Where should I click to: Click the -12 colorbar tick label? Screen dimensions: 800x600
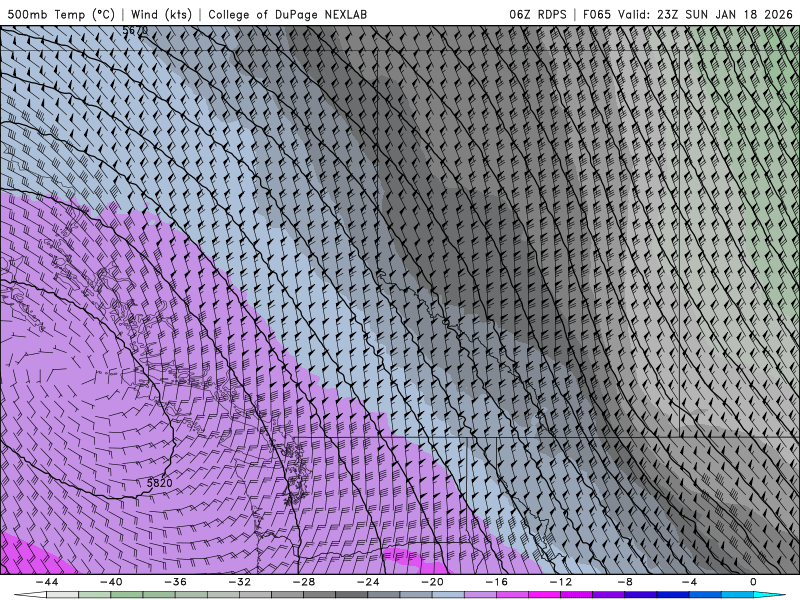click(561, 582)
